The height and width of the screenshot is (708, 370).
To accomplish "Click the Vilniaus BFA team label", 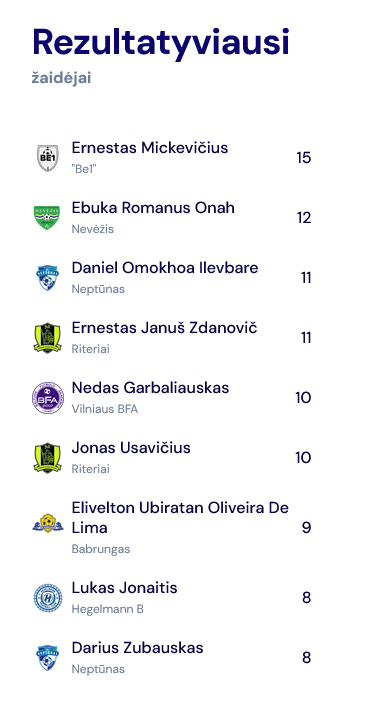I will [x=105, y=409].
